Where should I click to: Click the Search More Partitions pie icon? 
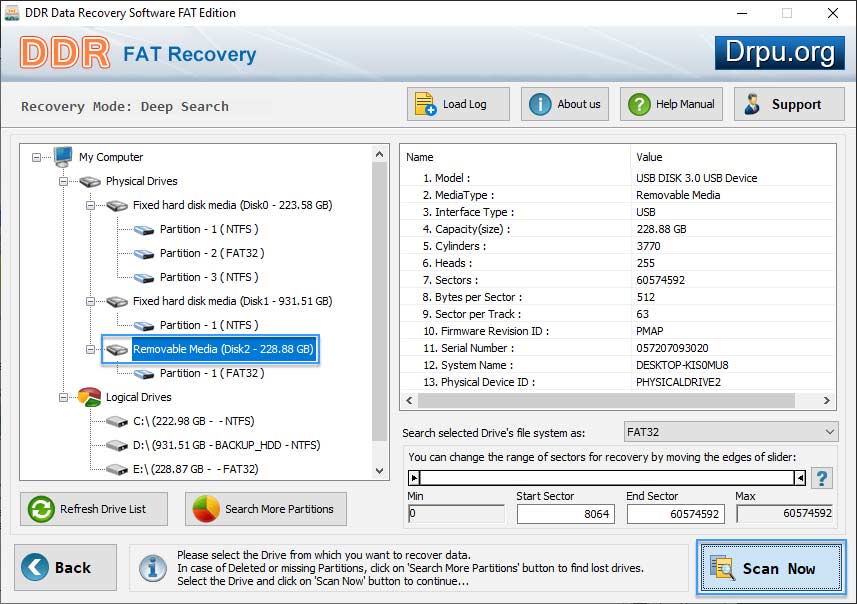[x=206, y=509]
